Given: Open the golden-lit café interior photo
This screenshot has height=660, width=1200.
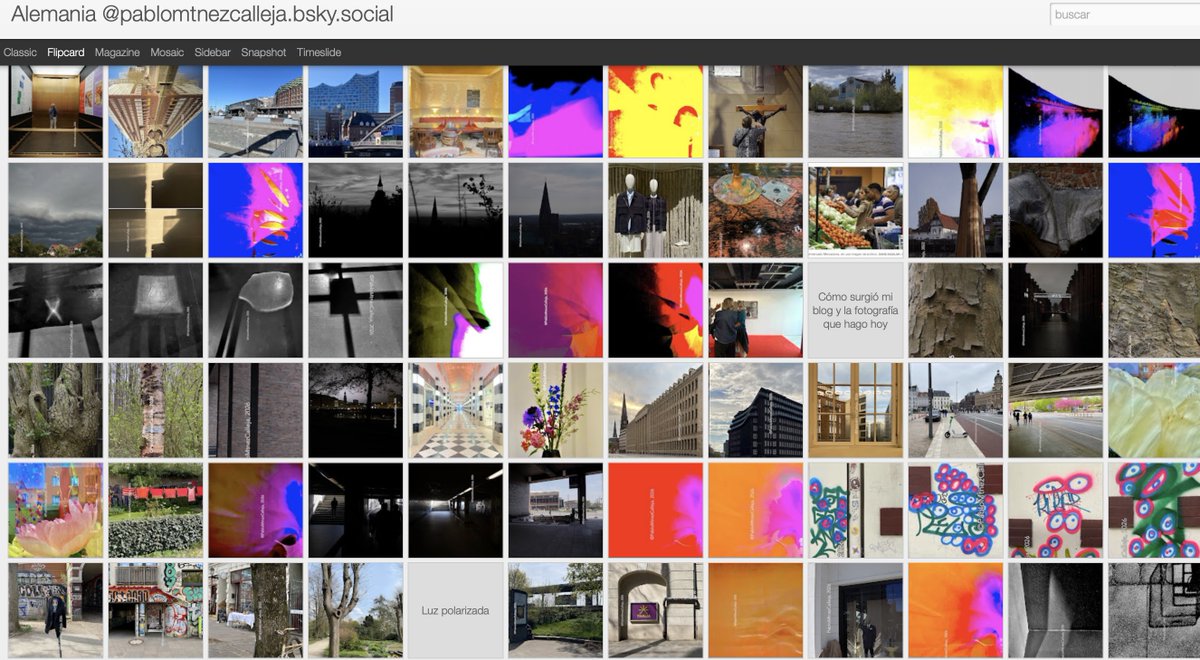Looking at the screenshot, I should coord(455,111).
